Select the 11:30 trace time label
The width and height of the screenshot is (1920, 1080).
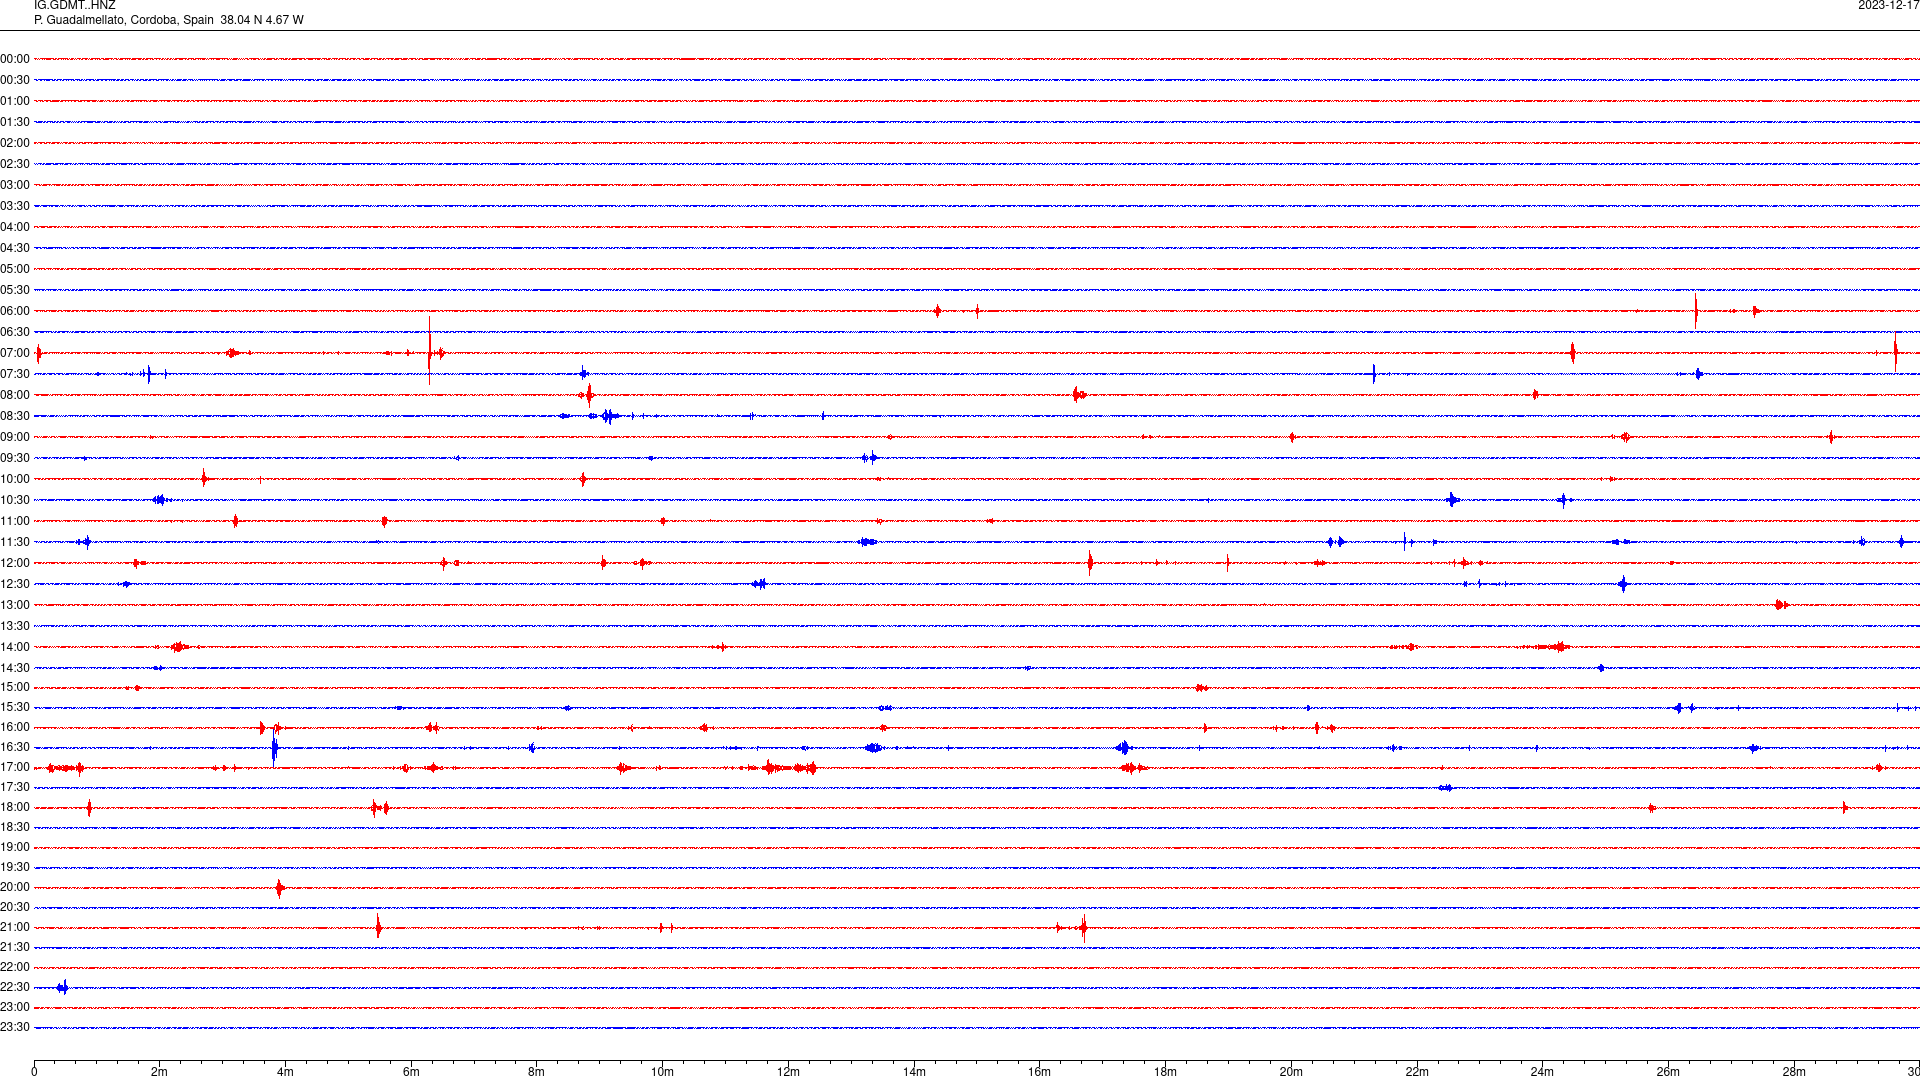tap(15, 542)
